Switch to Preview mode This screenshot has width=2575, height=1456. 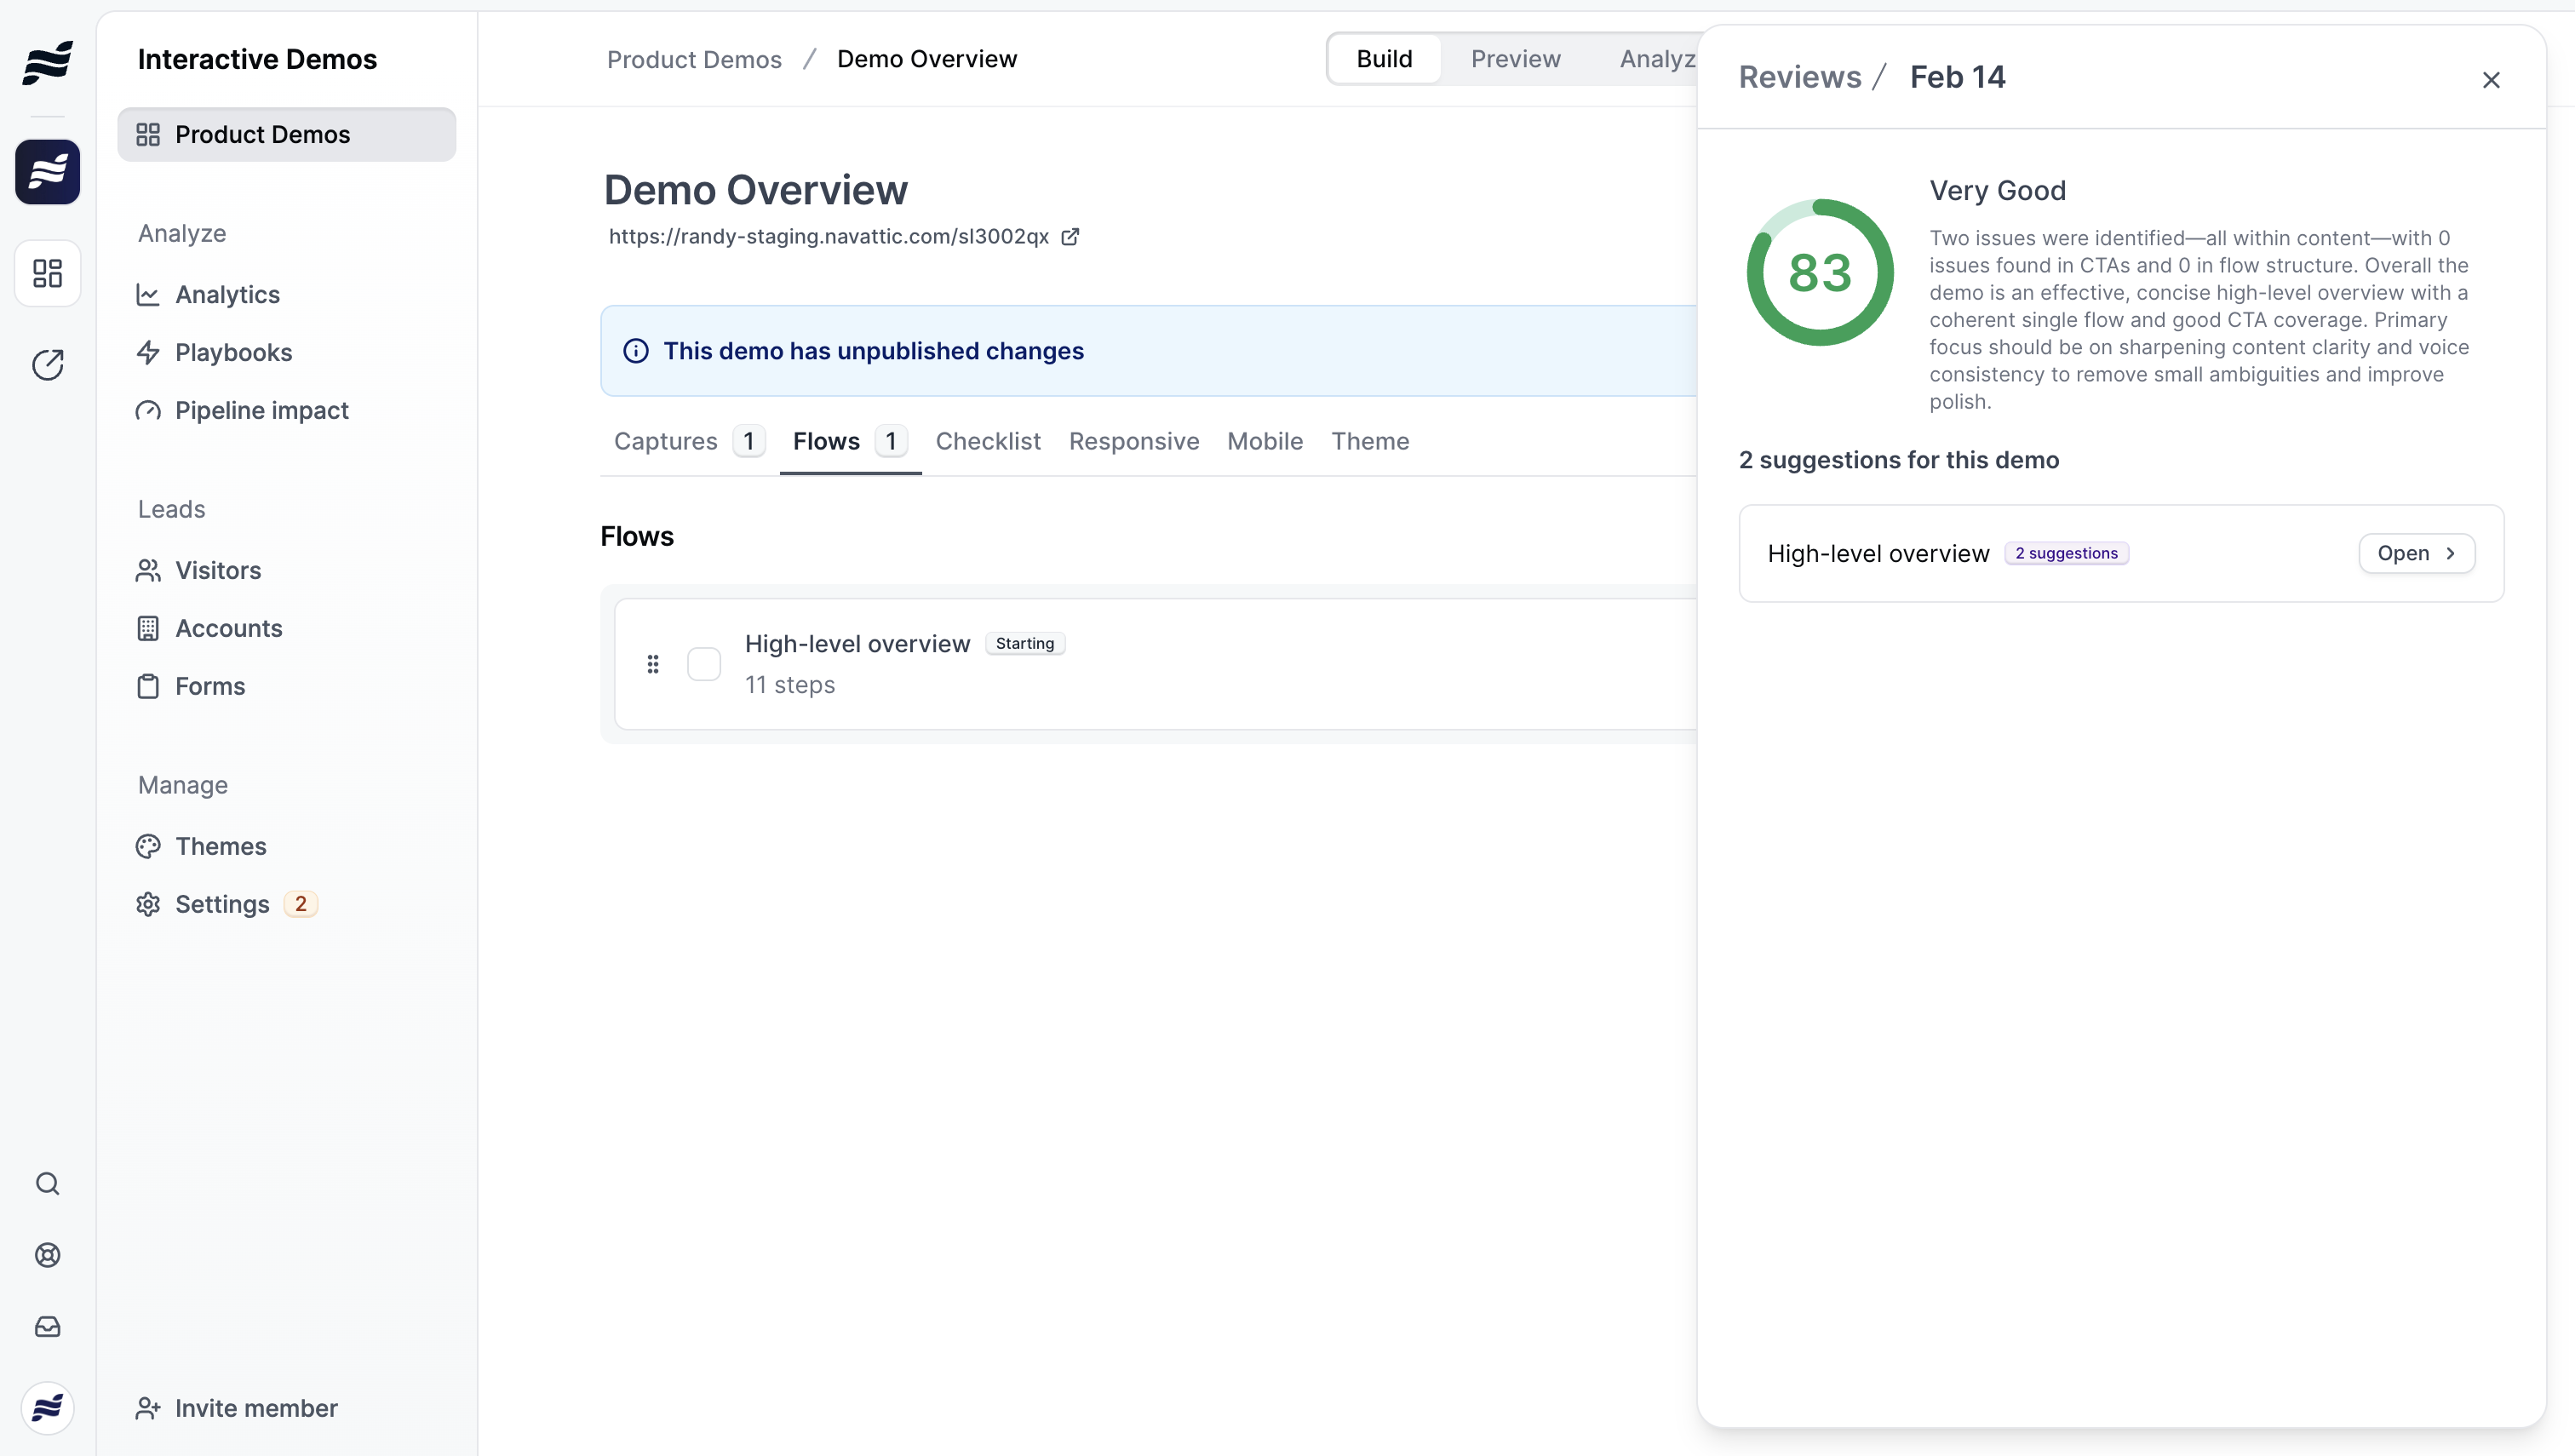click(x=1515, y=58)
